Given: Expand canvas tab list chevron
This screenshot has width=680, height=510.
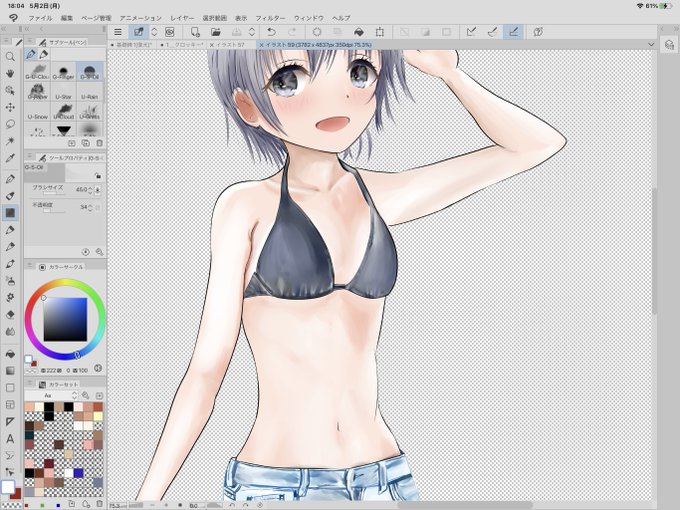Looking at the screenshot, I should tap(651, 44).
